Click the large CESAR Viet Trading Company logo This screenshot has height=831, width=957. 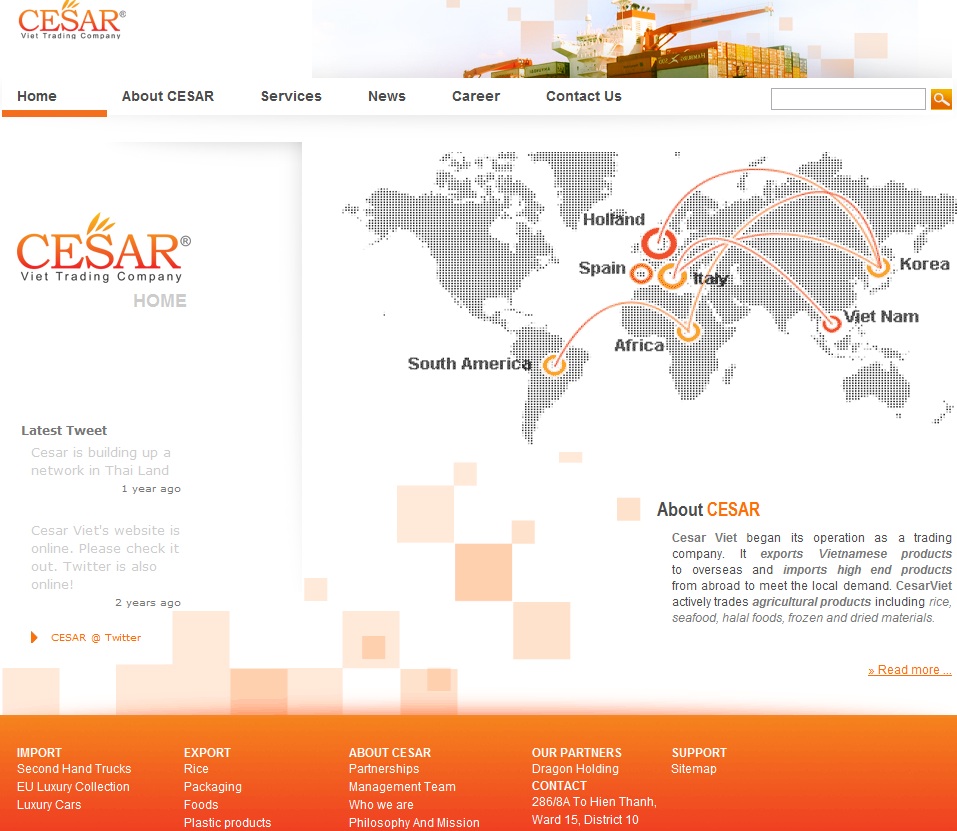point(104,248)
